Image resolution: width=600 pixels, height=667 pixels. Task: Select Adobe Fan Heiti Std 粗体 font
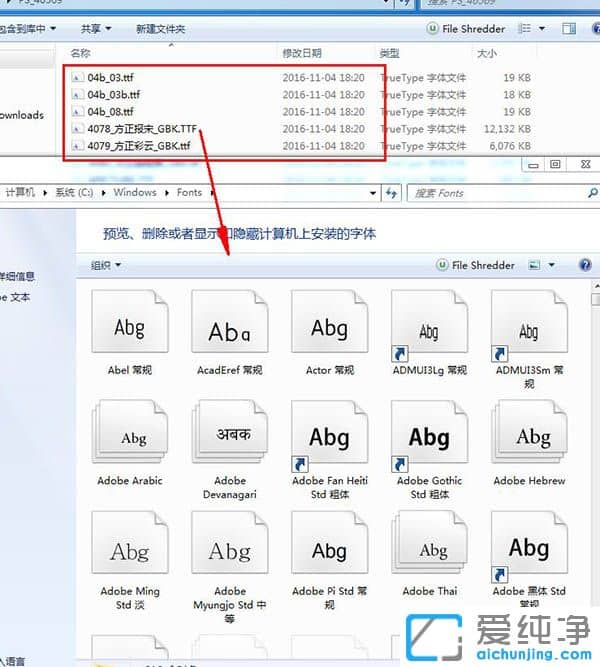tap(329, 436)
